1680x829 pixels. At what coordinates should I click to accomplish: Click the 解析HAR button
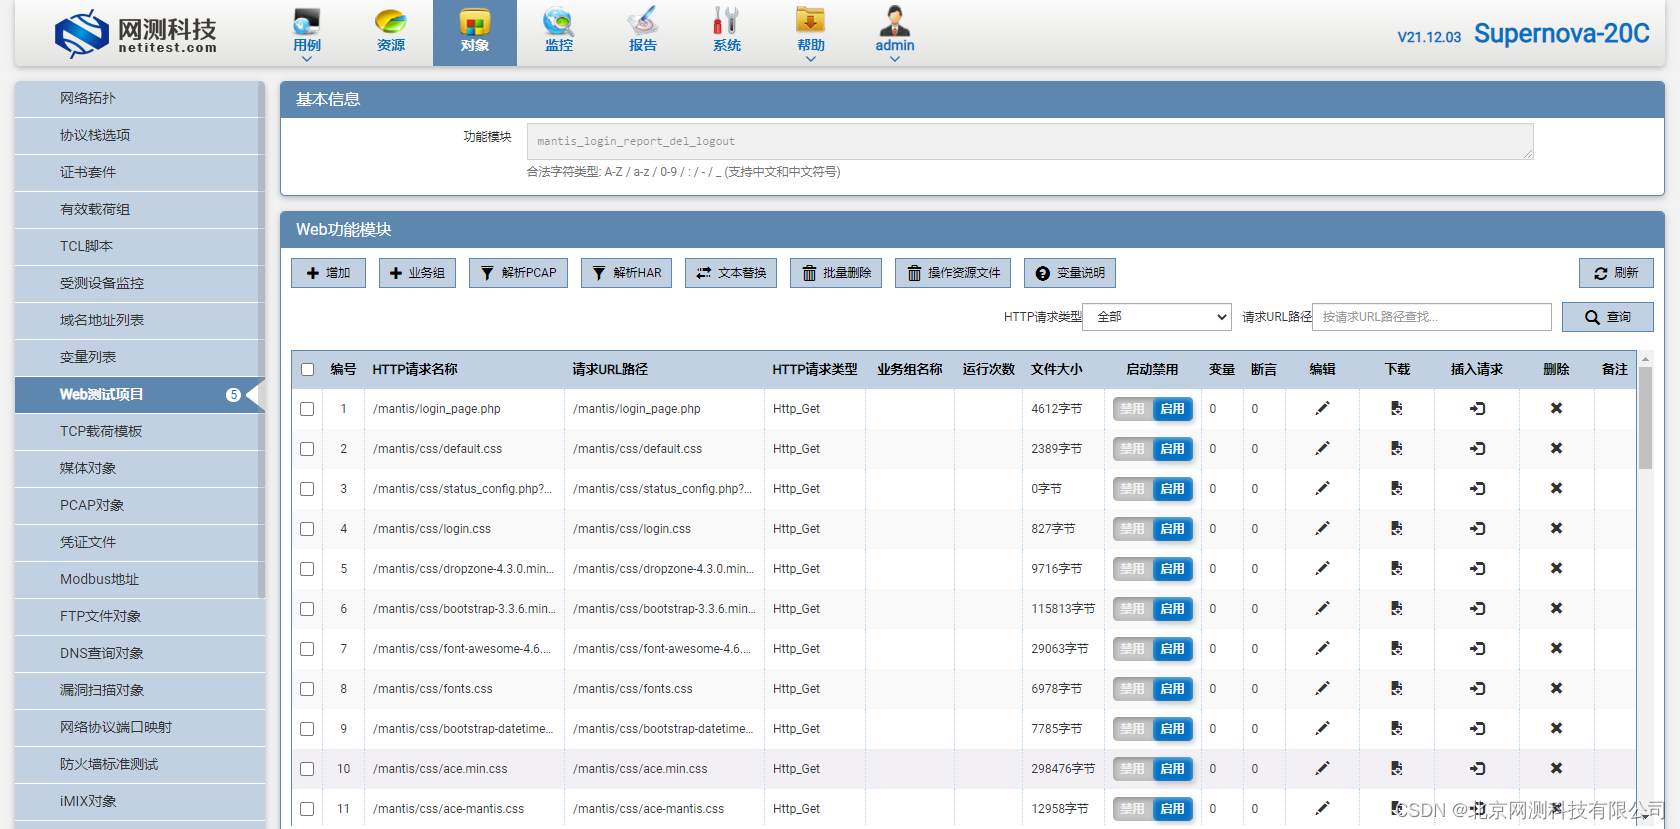pos(627,273)
